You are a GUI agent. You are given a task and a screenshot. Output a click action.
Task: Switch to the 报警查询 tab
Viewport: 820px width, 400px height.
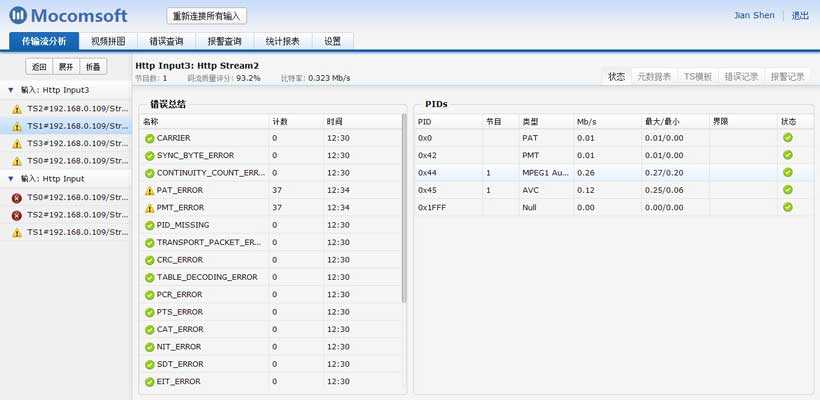point(225,41)
